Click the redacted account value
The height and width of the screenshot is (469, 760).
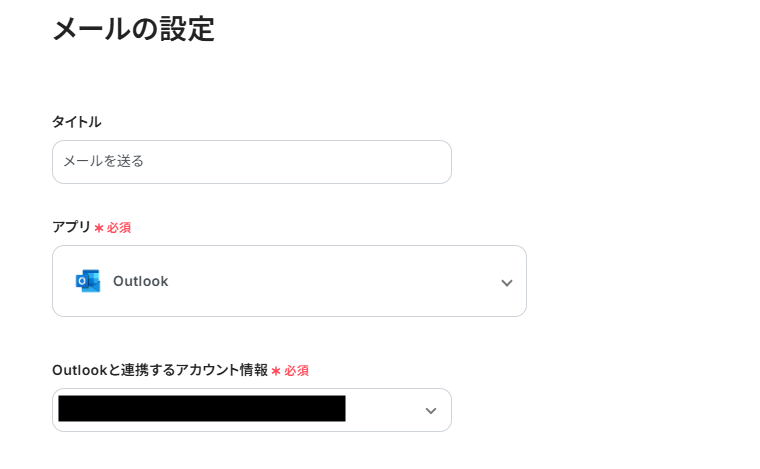pos(201,409)
